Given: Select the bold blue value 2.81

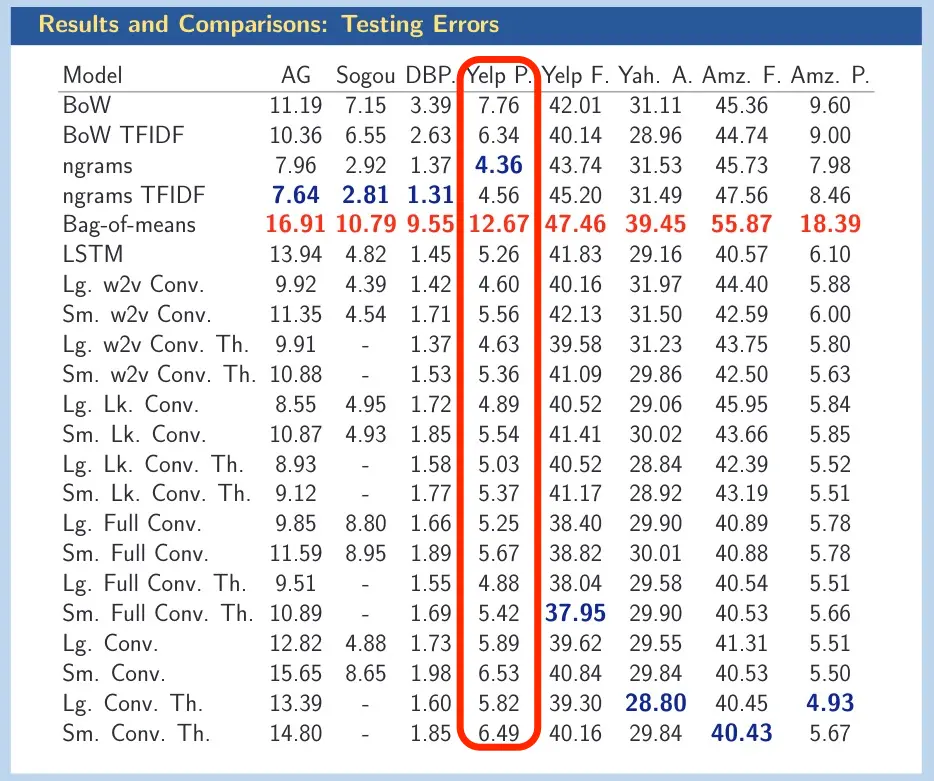Looking at the screenshot, I should coord(365,195).
